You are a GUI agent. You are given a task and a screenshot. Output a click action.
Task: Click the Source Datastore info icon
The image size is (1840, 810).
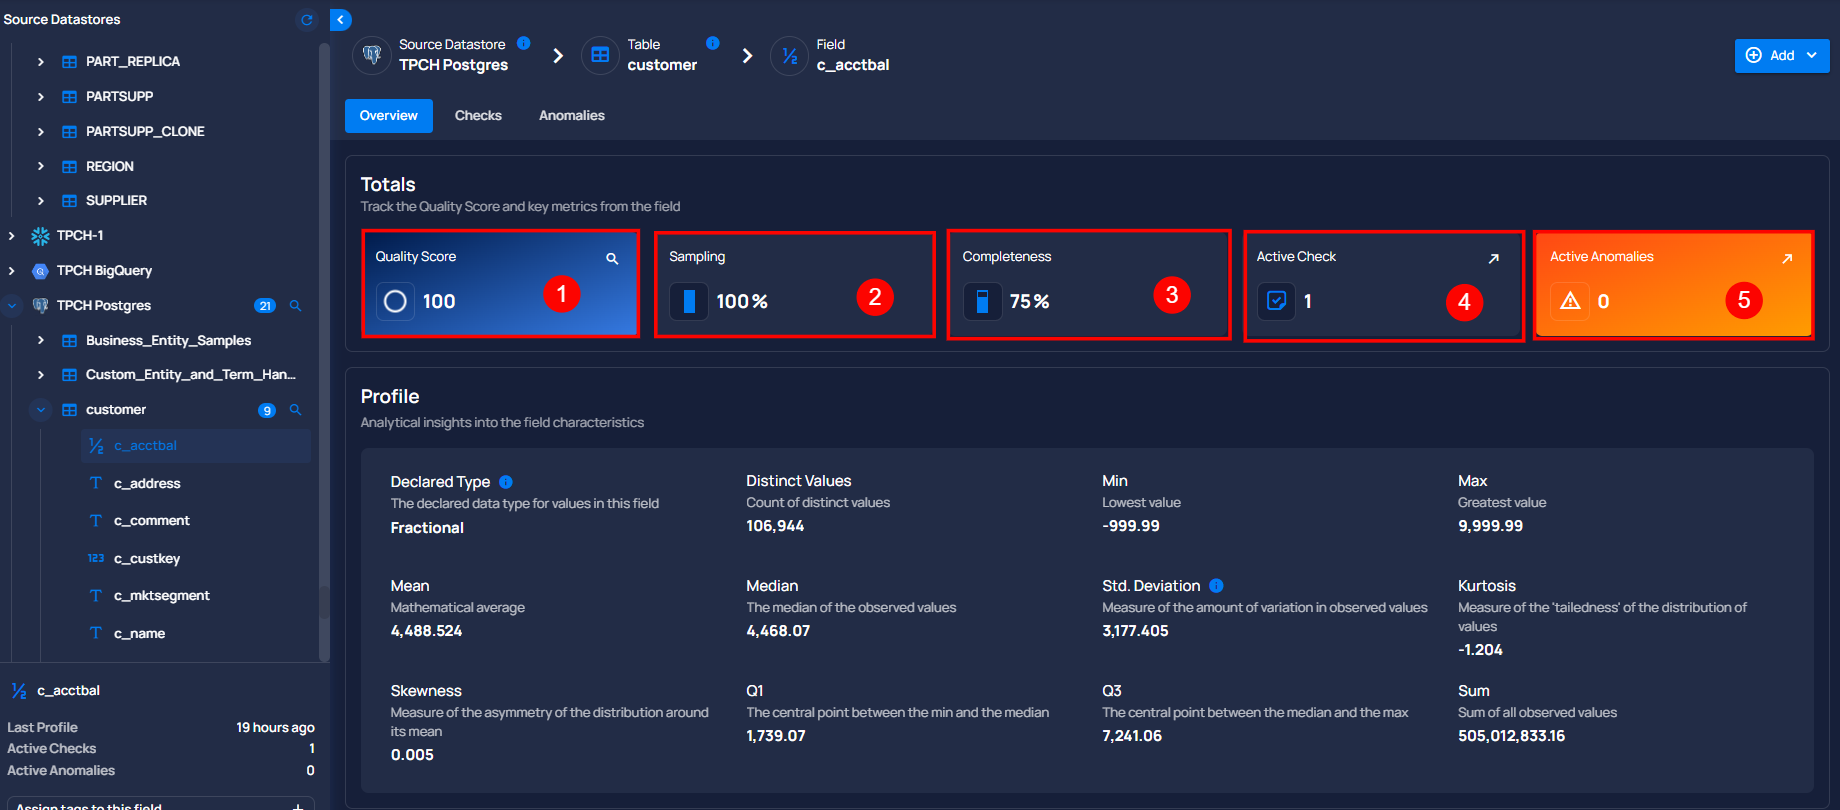(523, 43)
